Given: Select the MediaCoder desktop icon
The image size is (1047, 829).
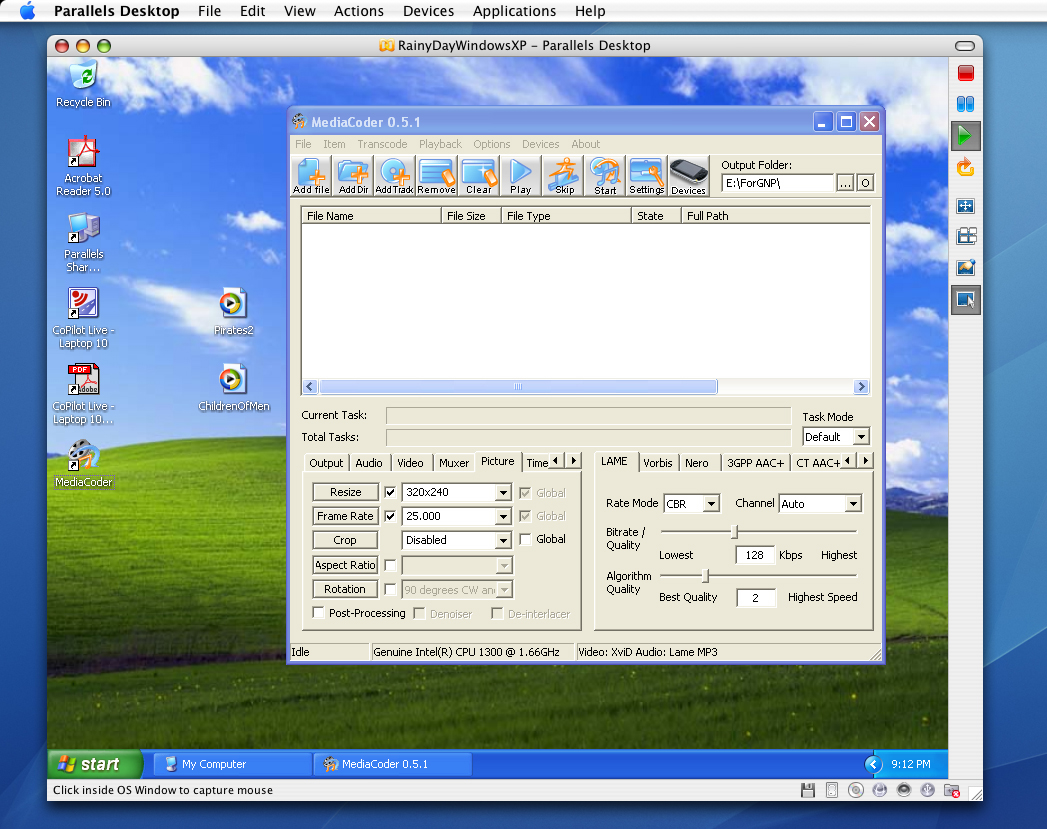Looking at the screenshot, I should [83, 465].
